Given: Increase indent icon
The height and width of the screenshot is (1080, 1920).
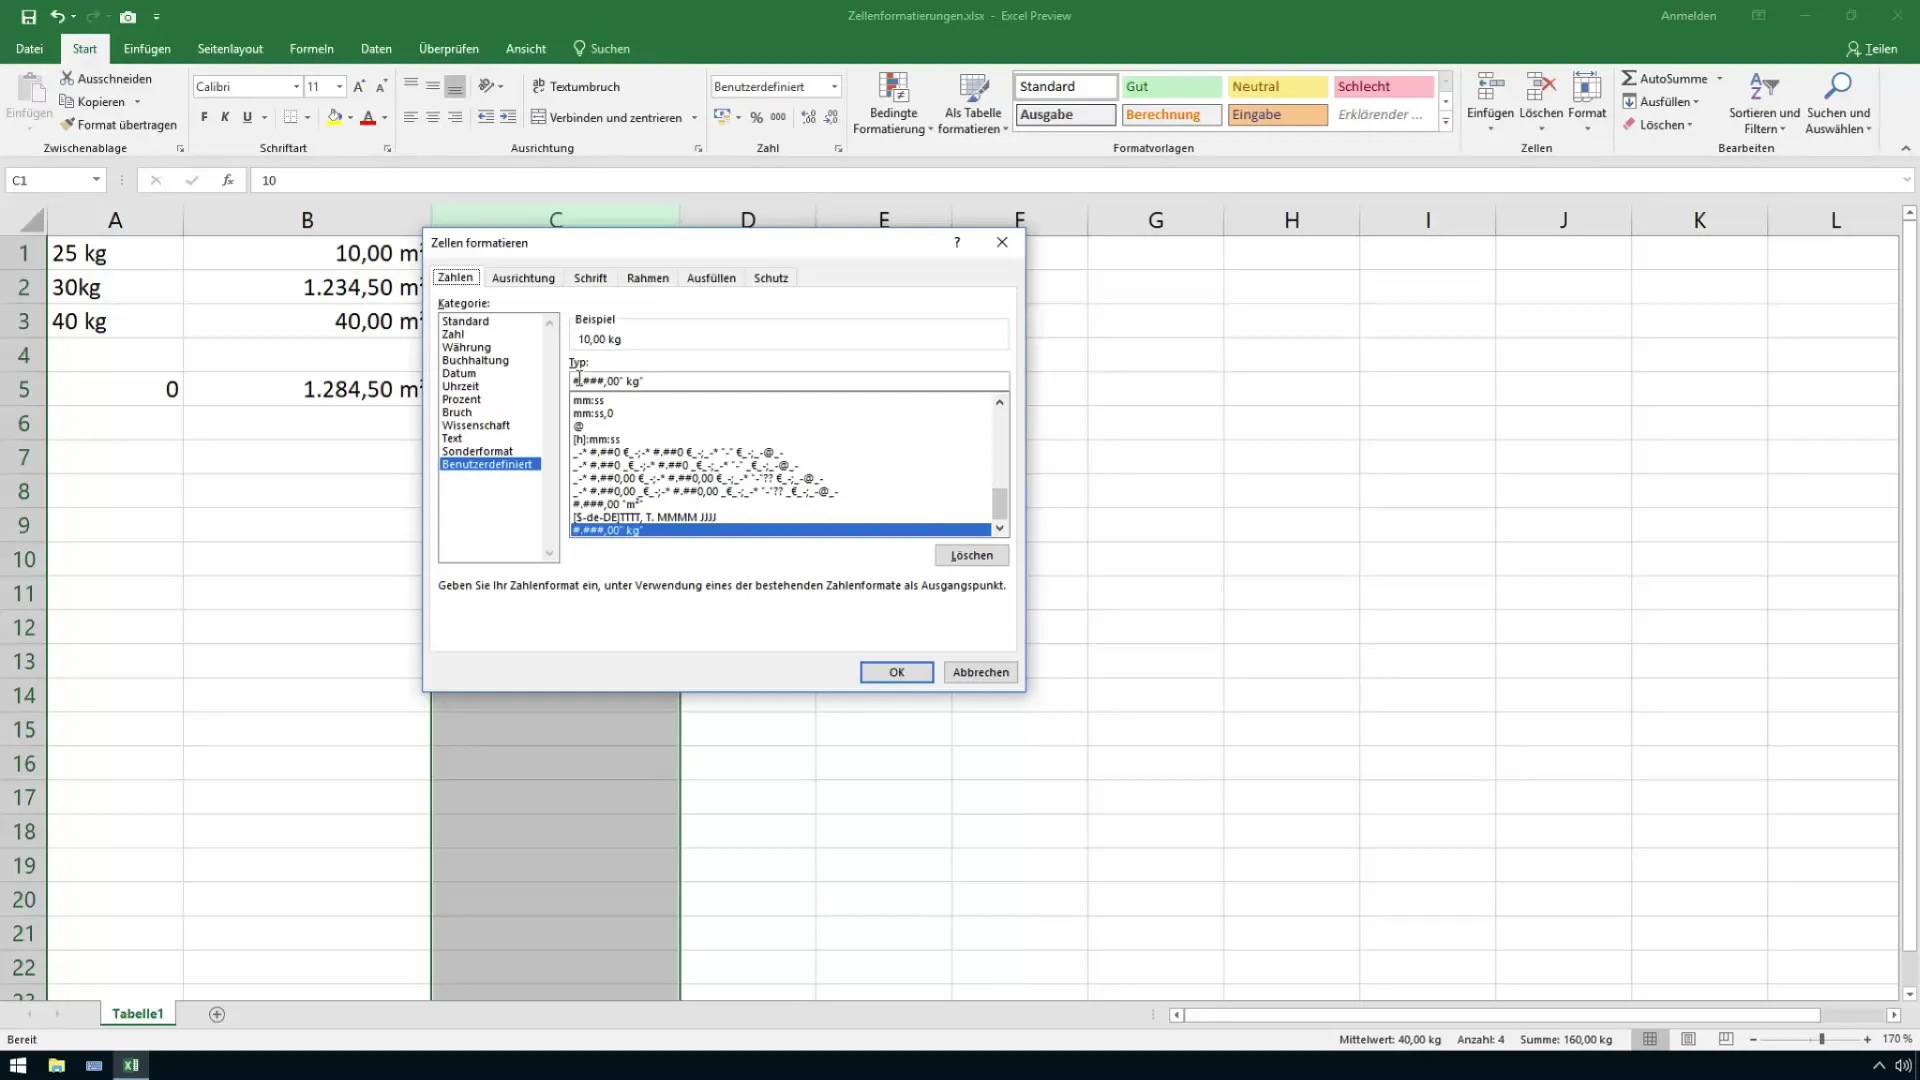Looking at the screenshot, I should click(508, 117).
